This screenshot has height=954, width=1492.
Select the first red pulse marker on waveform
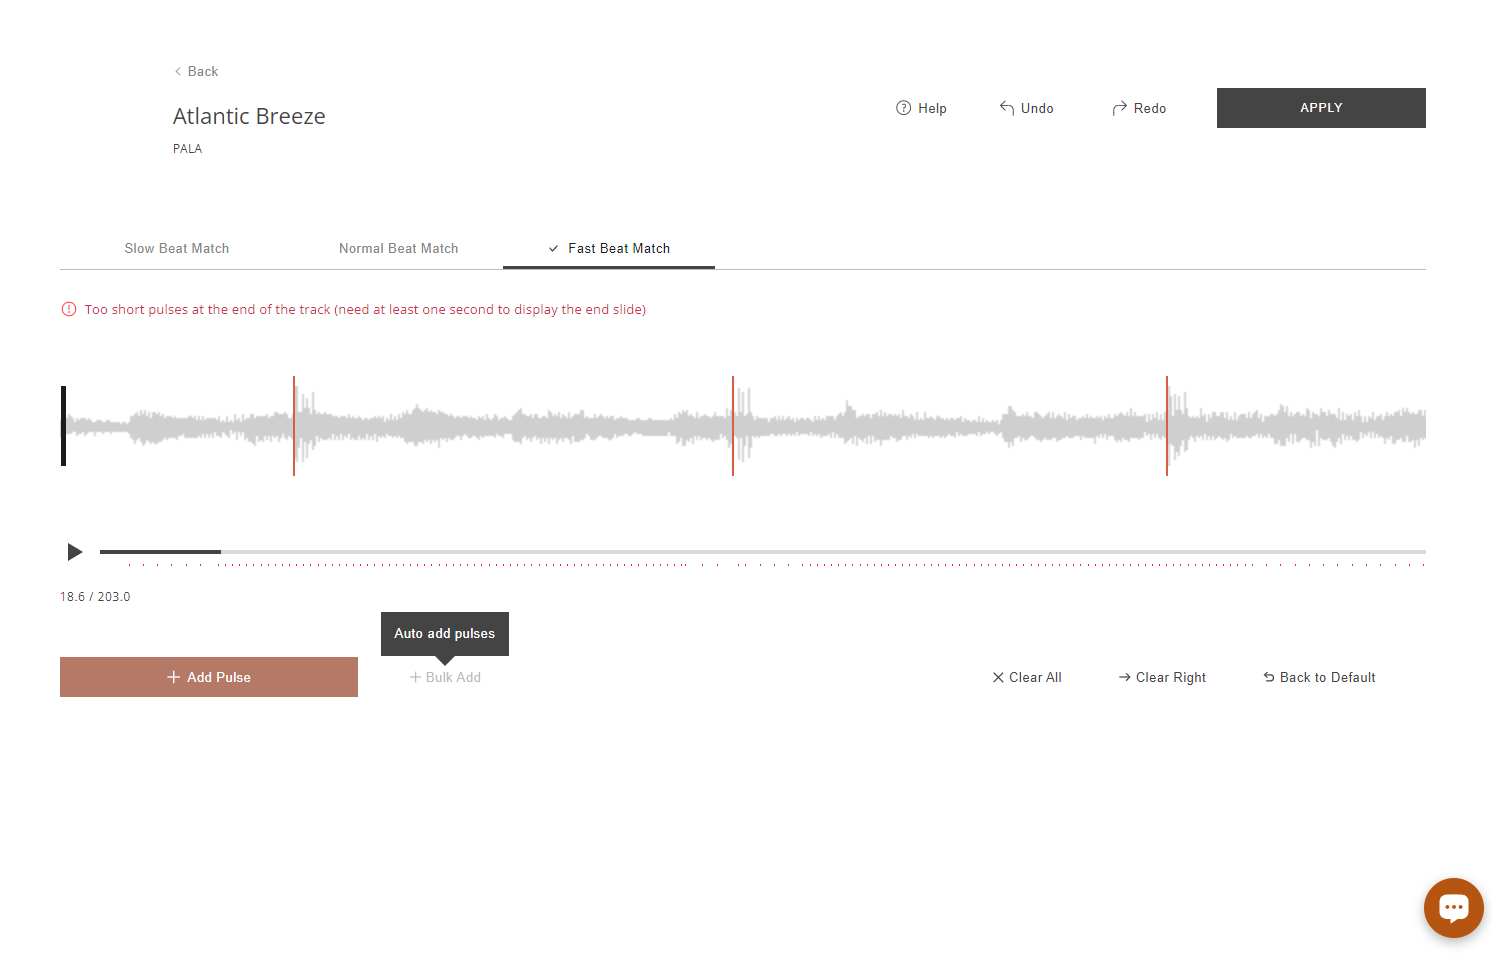(x=294, y=426)
